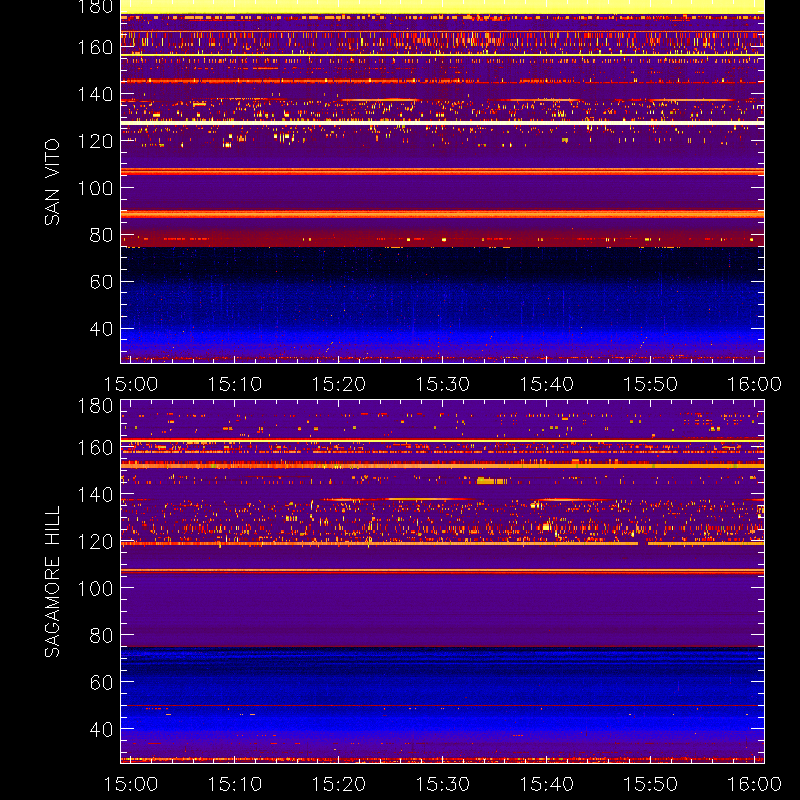Viewport: 800px width, 800px height.
Task: Click the 15:10 time label under Sagamore Hill plot
Action: click(235, 784)
